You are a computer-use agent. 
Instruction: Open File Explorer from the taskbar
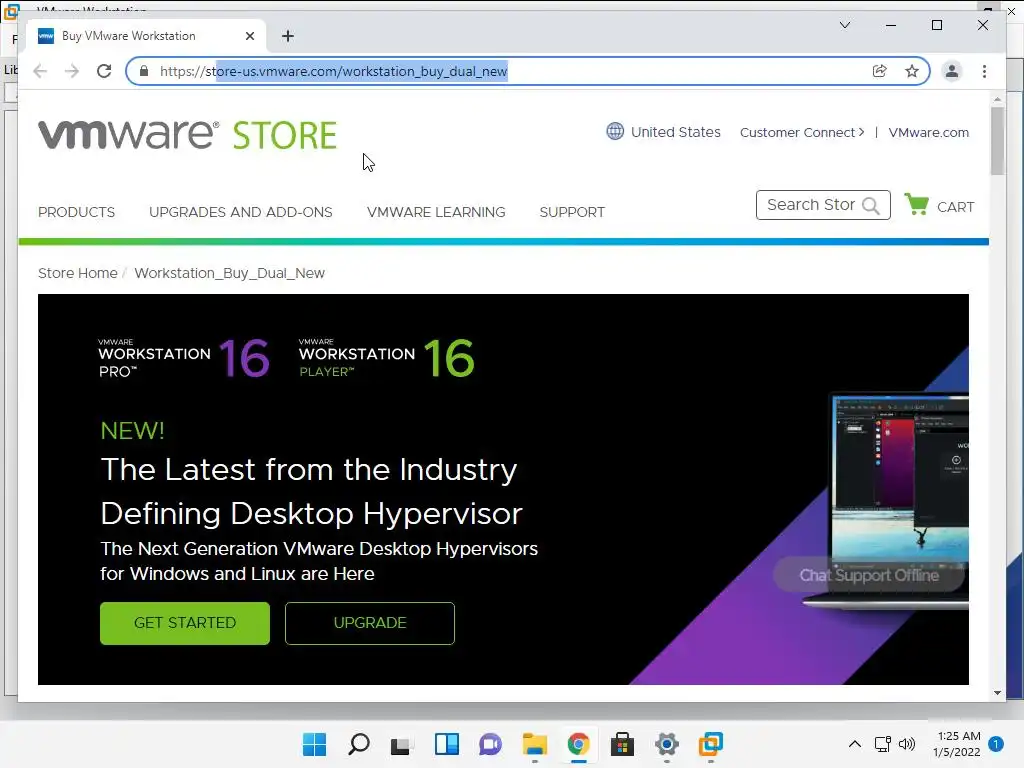[535, 744]
